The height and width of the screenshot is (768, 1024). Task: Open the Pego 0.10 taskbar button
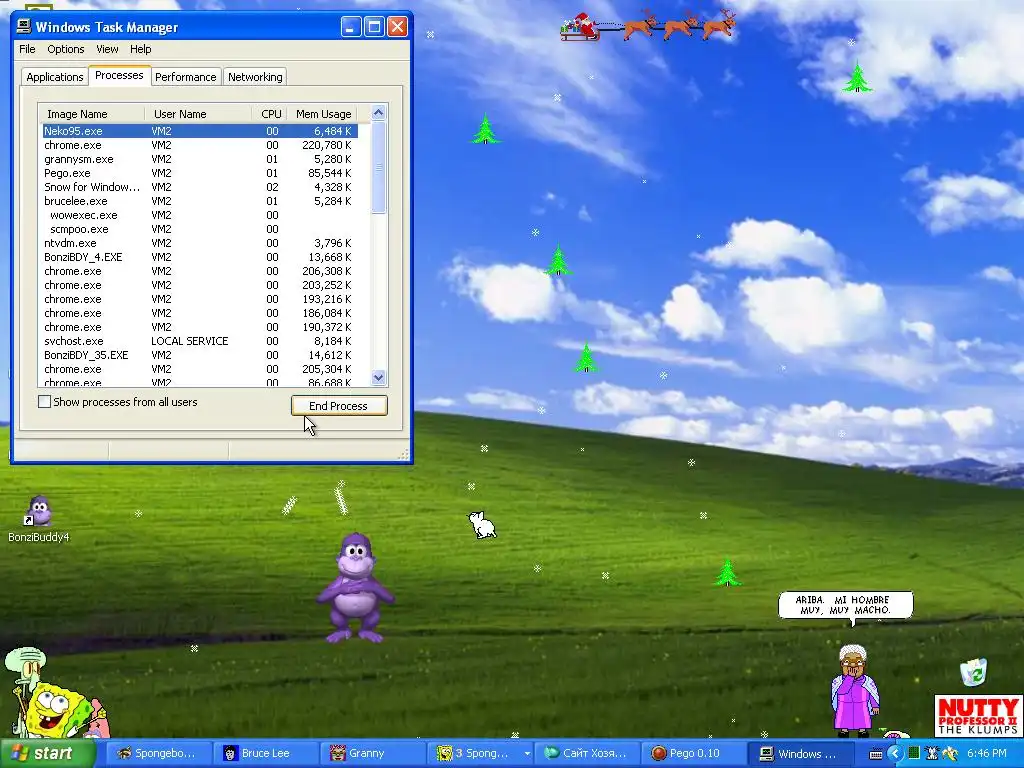(x=694, y=754)
